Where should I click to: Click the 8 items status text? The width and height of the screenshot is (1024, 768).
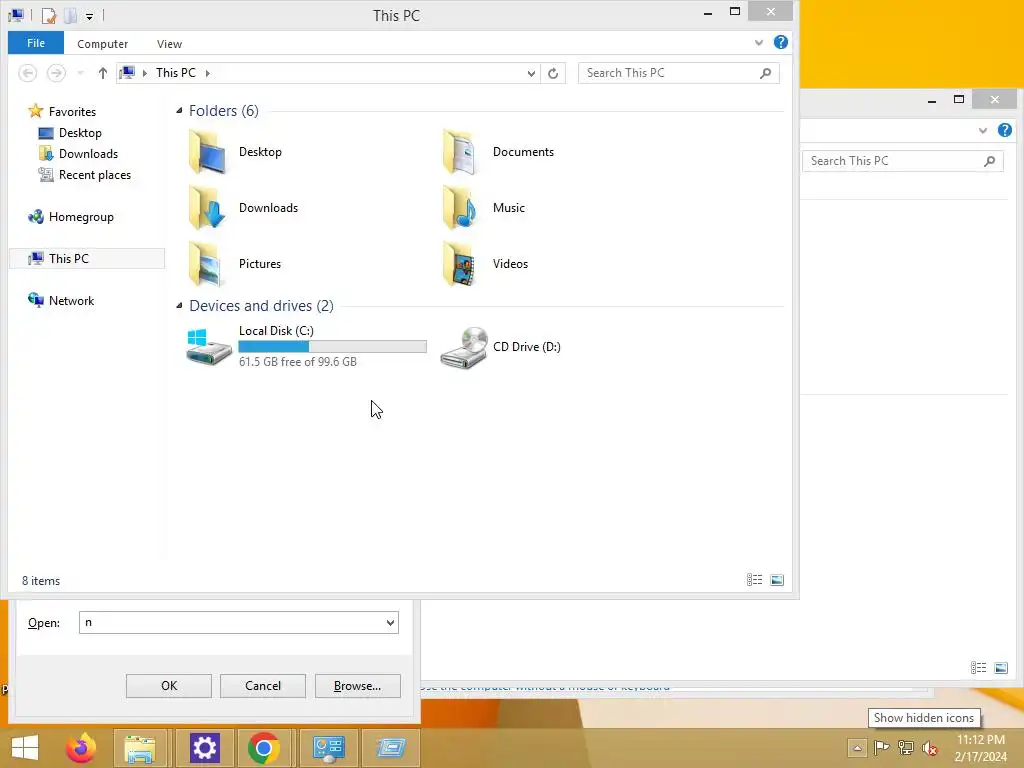pos(40,581)
